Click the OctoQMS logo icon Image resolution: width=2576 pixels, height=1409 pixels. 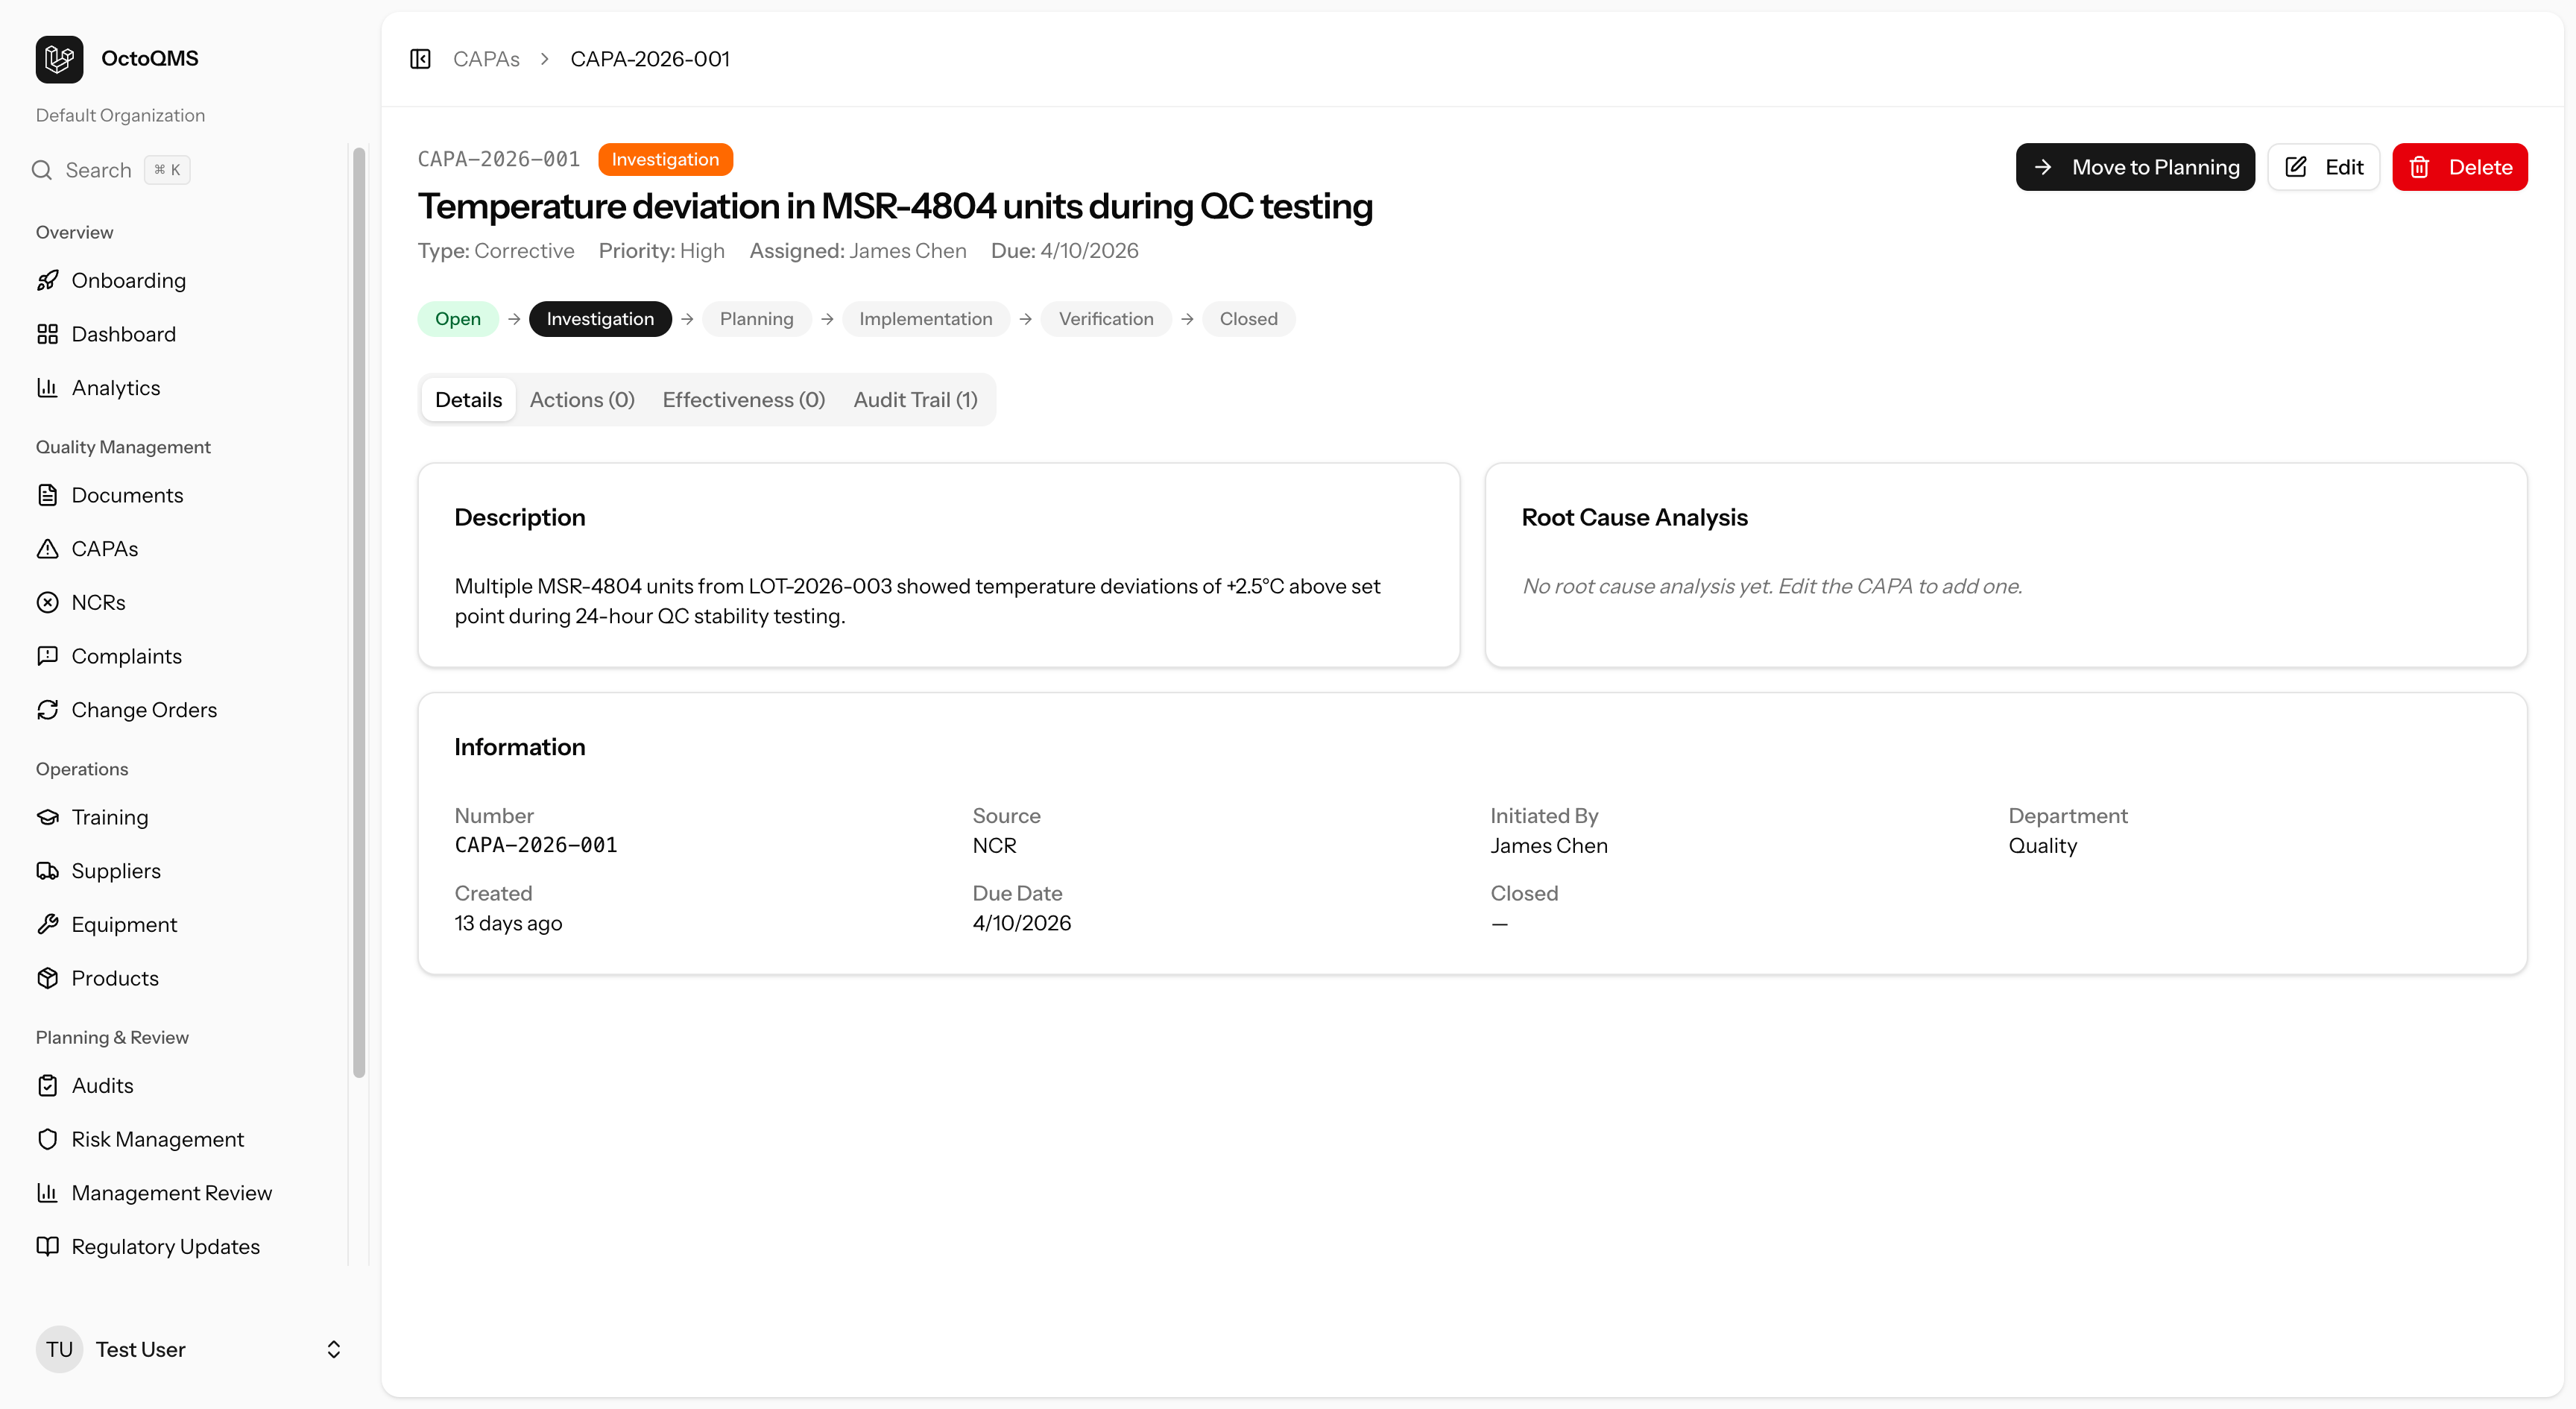pyautogui.click(x=59, y=59)
